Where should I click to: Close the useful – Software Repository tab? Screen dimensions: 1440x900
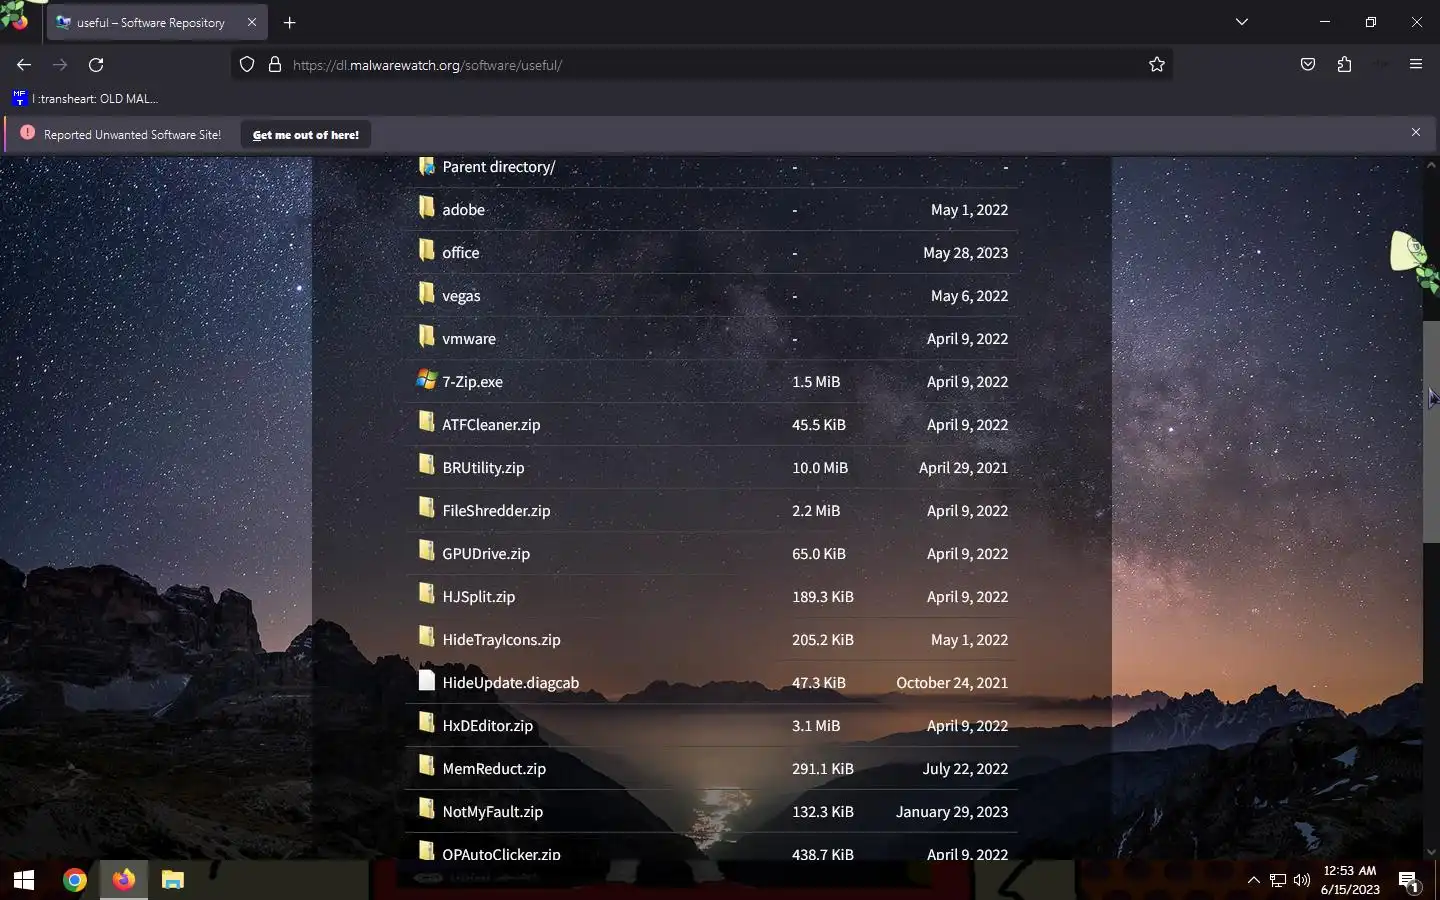(x=252, y=22)
